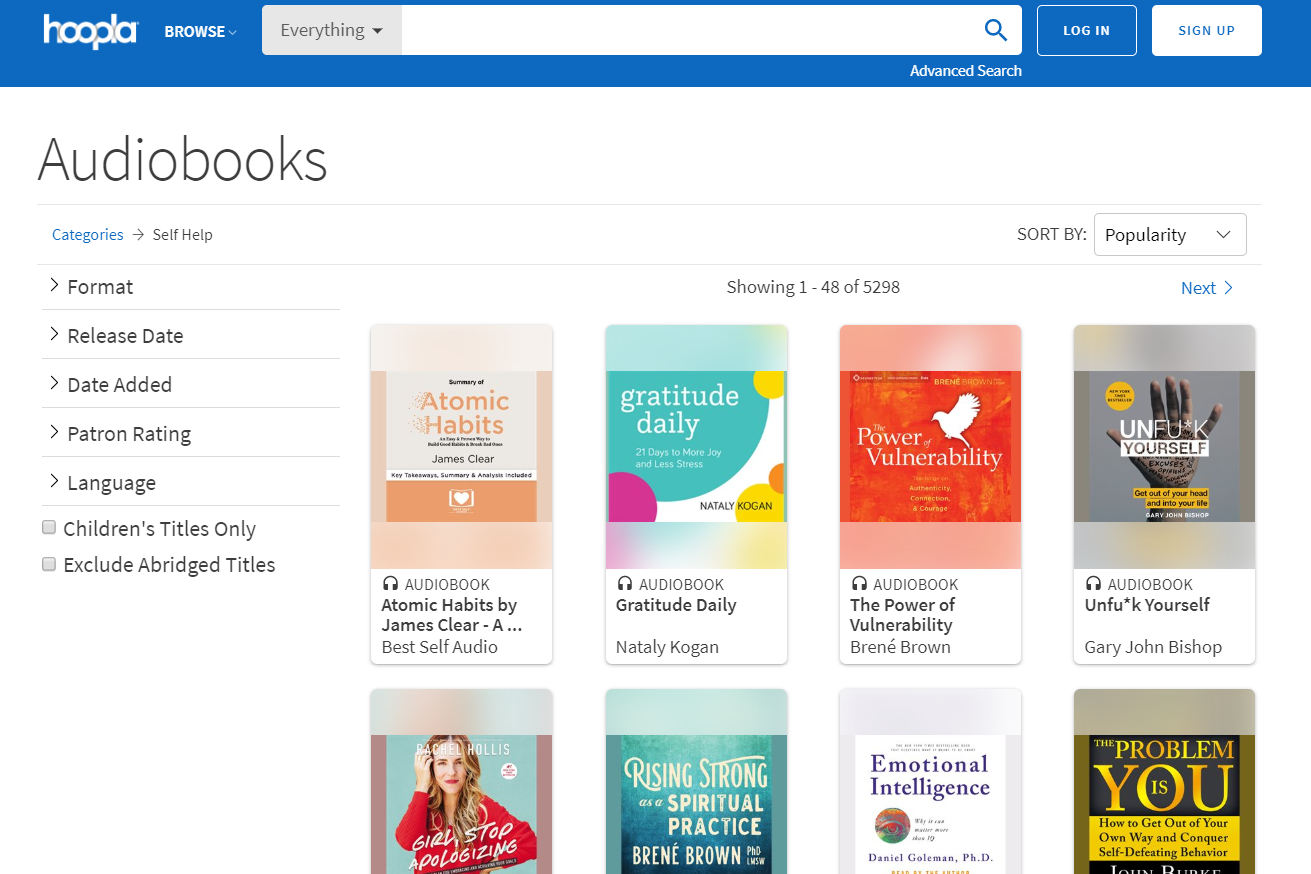1311x874 pixels.
Task: Expand the Release Date filter
Action: click(124, 336)
